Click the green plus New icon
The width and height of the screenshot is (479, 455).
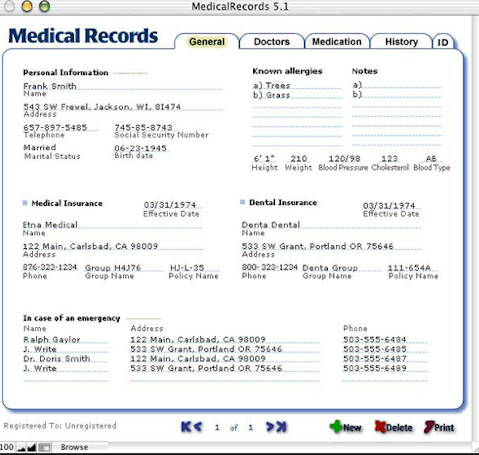pyautogui.click(x=336, y=427)
